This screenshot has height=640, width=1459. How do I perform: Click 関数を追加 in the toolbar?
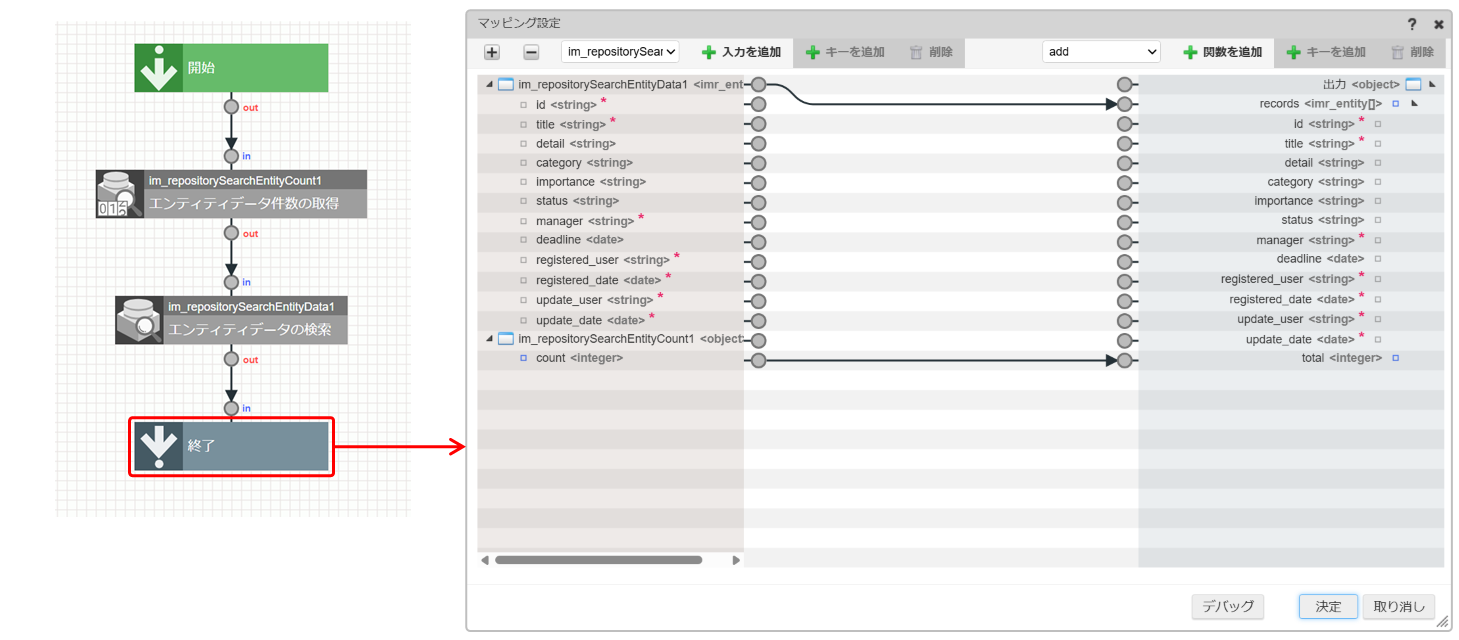1222,52
